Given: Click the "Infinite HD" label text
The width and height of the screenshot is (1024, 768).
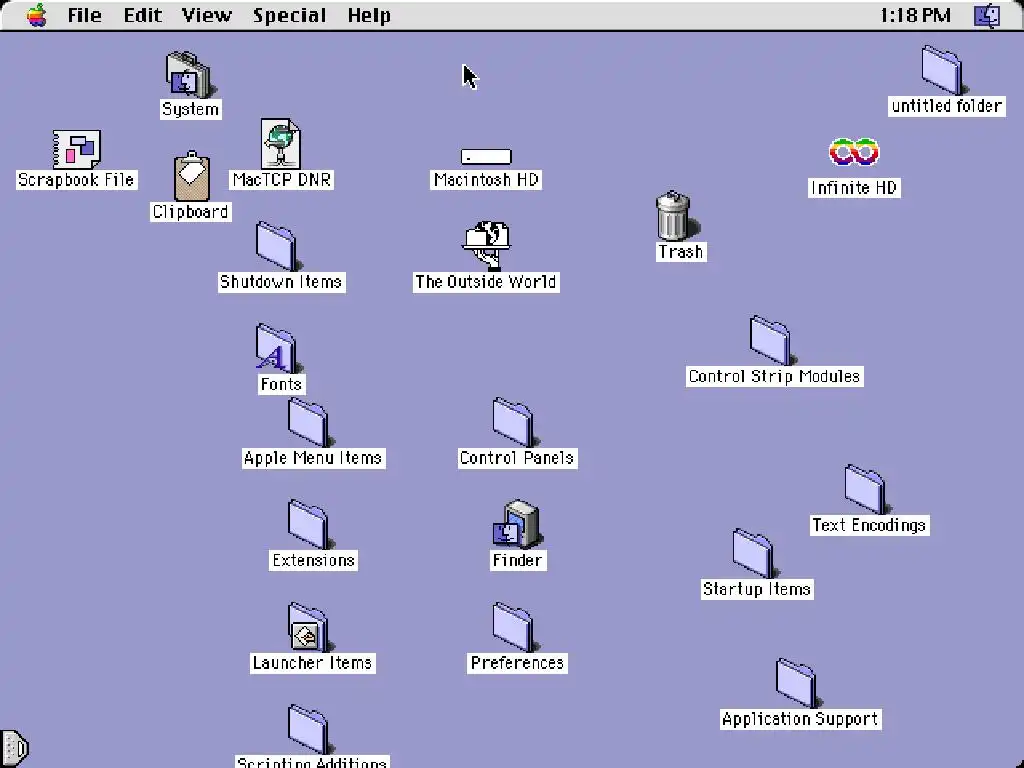Looking at the screenshot, I should 854,188.
